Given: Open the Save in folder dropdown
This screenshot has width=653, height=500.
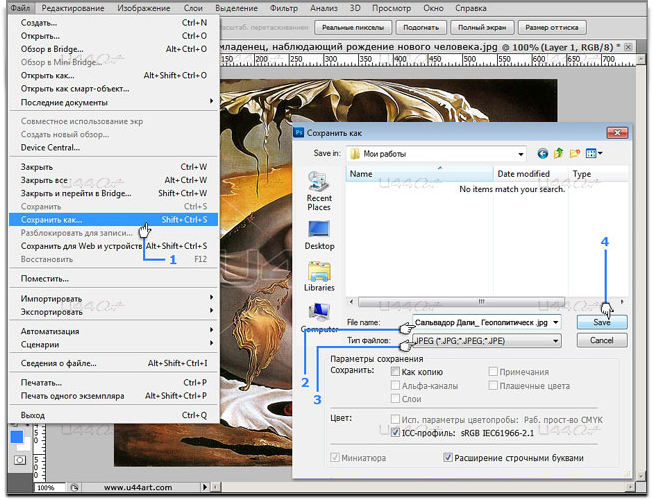Looking at the screenshot, I should tap(521, 154).
